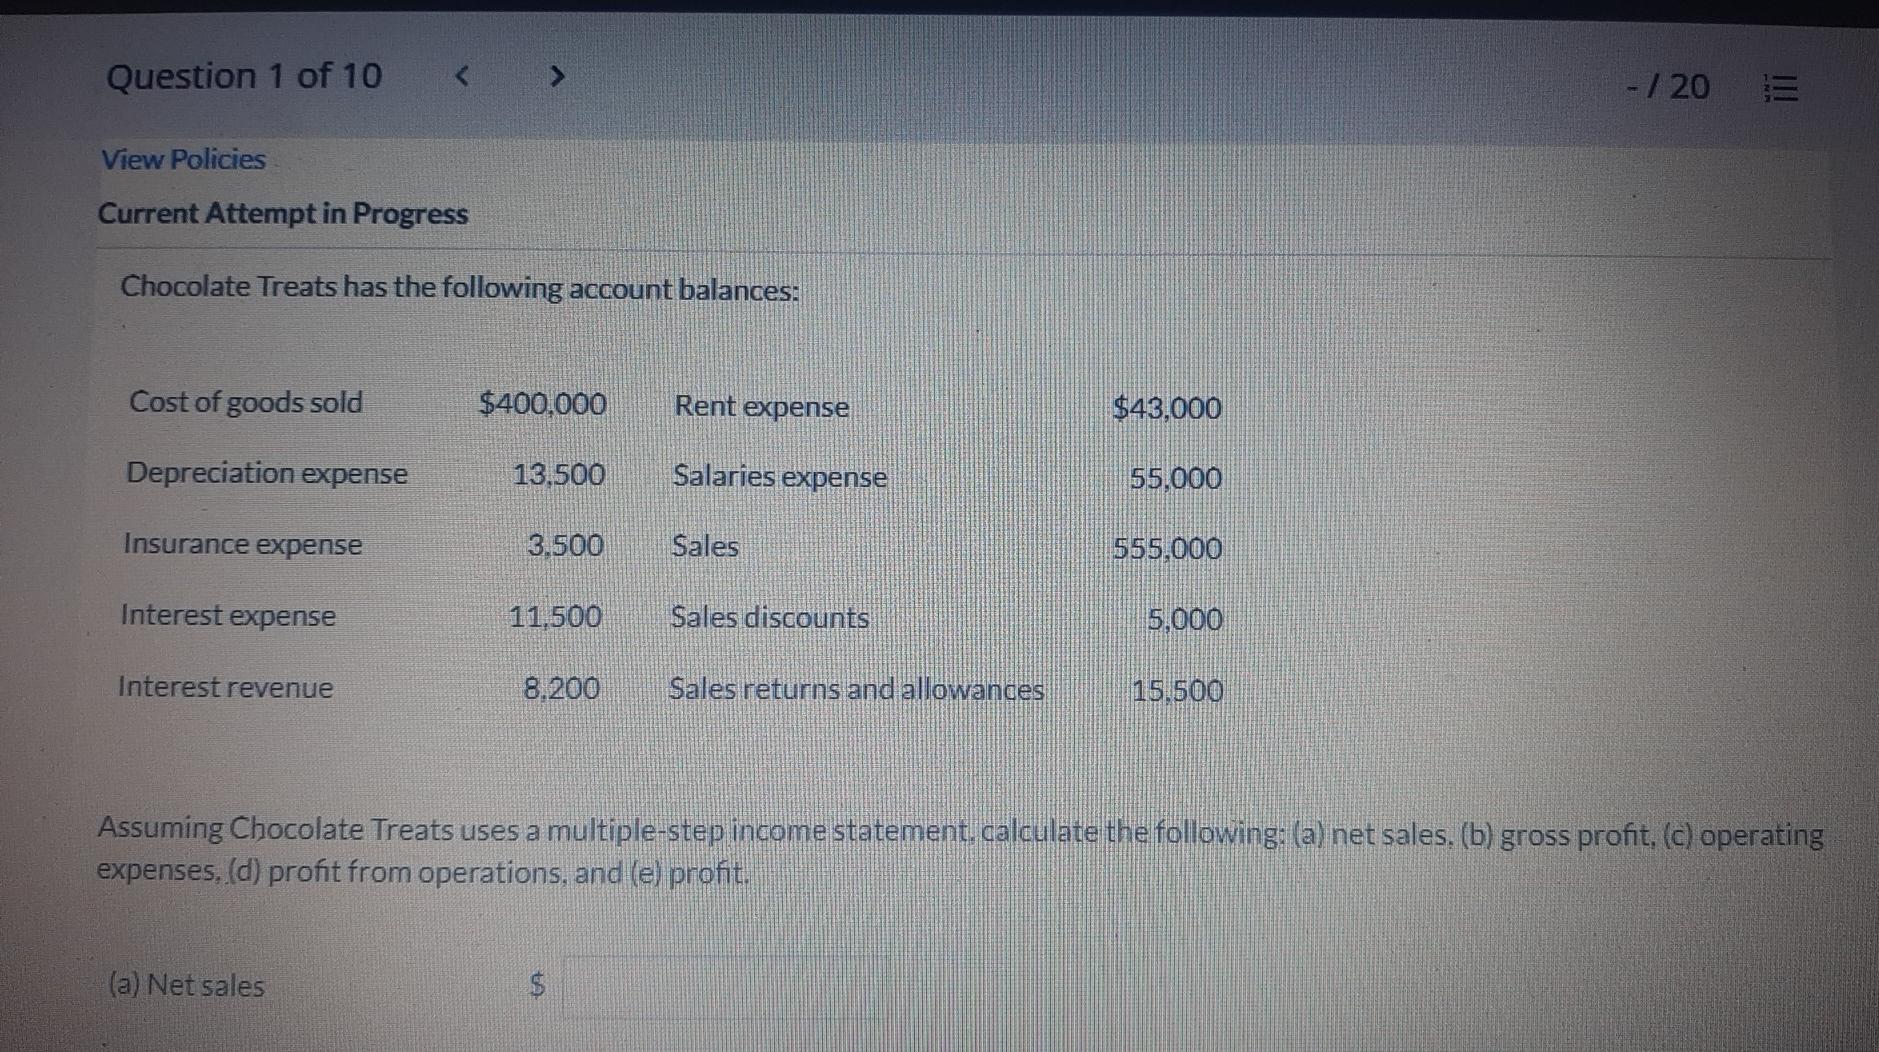Collapse the Current Attempt in Progress heading
This screenshot has height=1052, width=1879.
pos(283,213)
